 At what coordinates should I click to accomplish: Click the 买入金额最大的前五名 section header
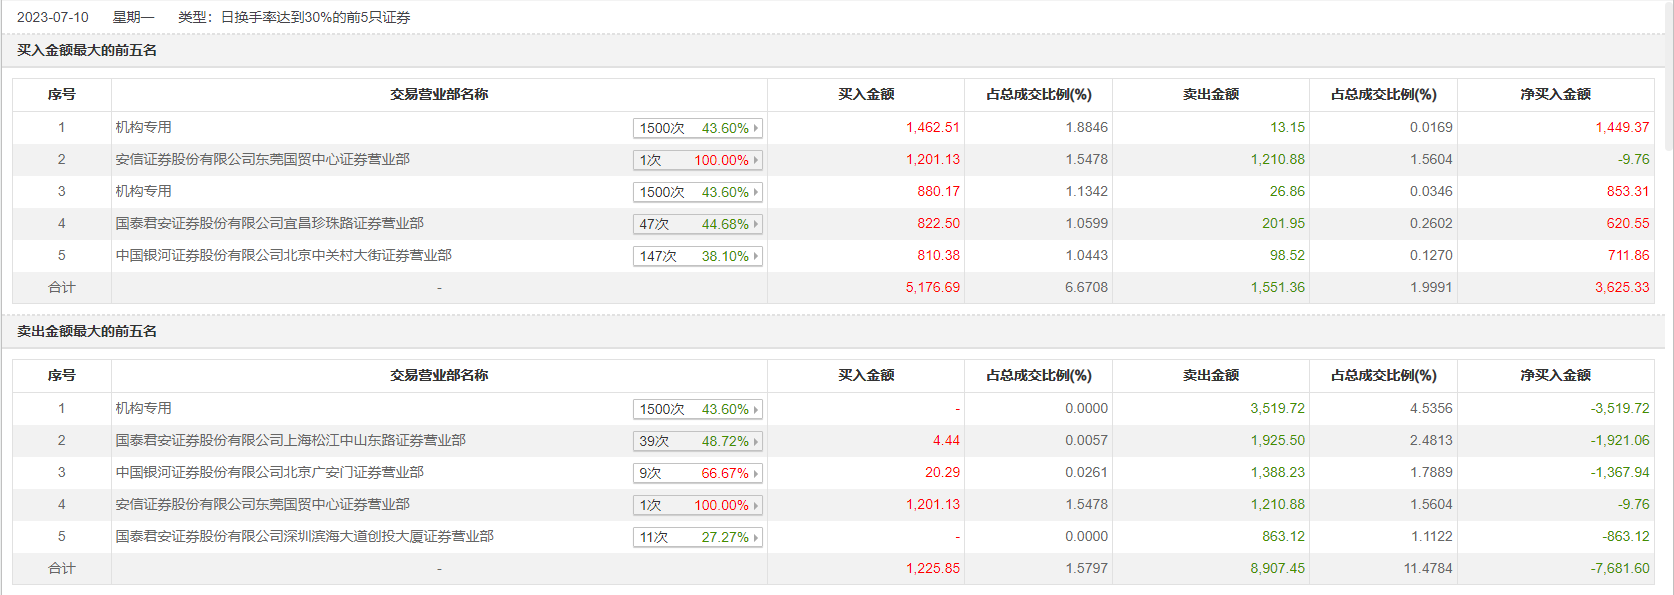point(87,50)
